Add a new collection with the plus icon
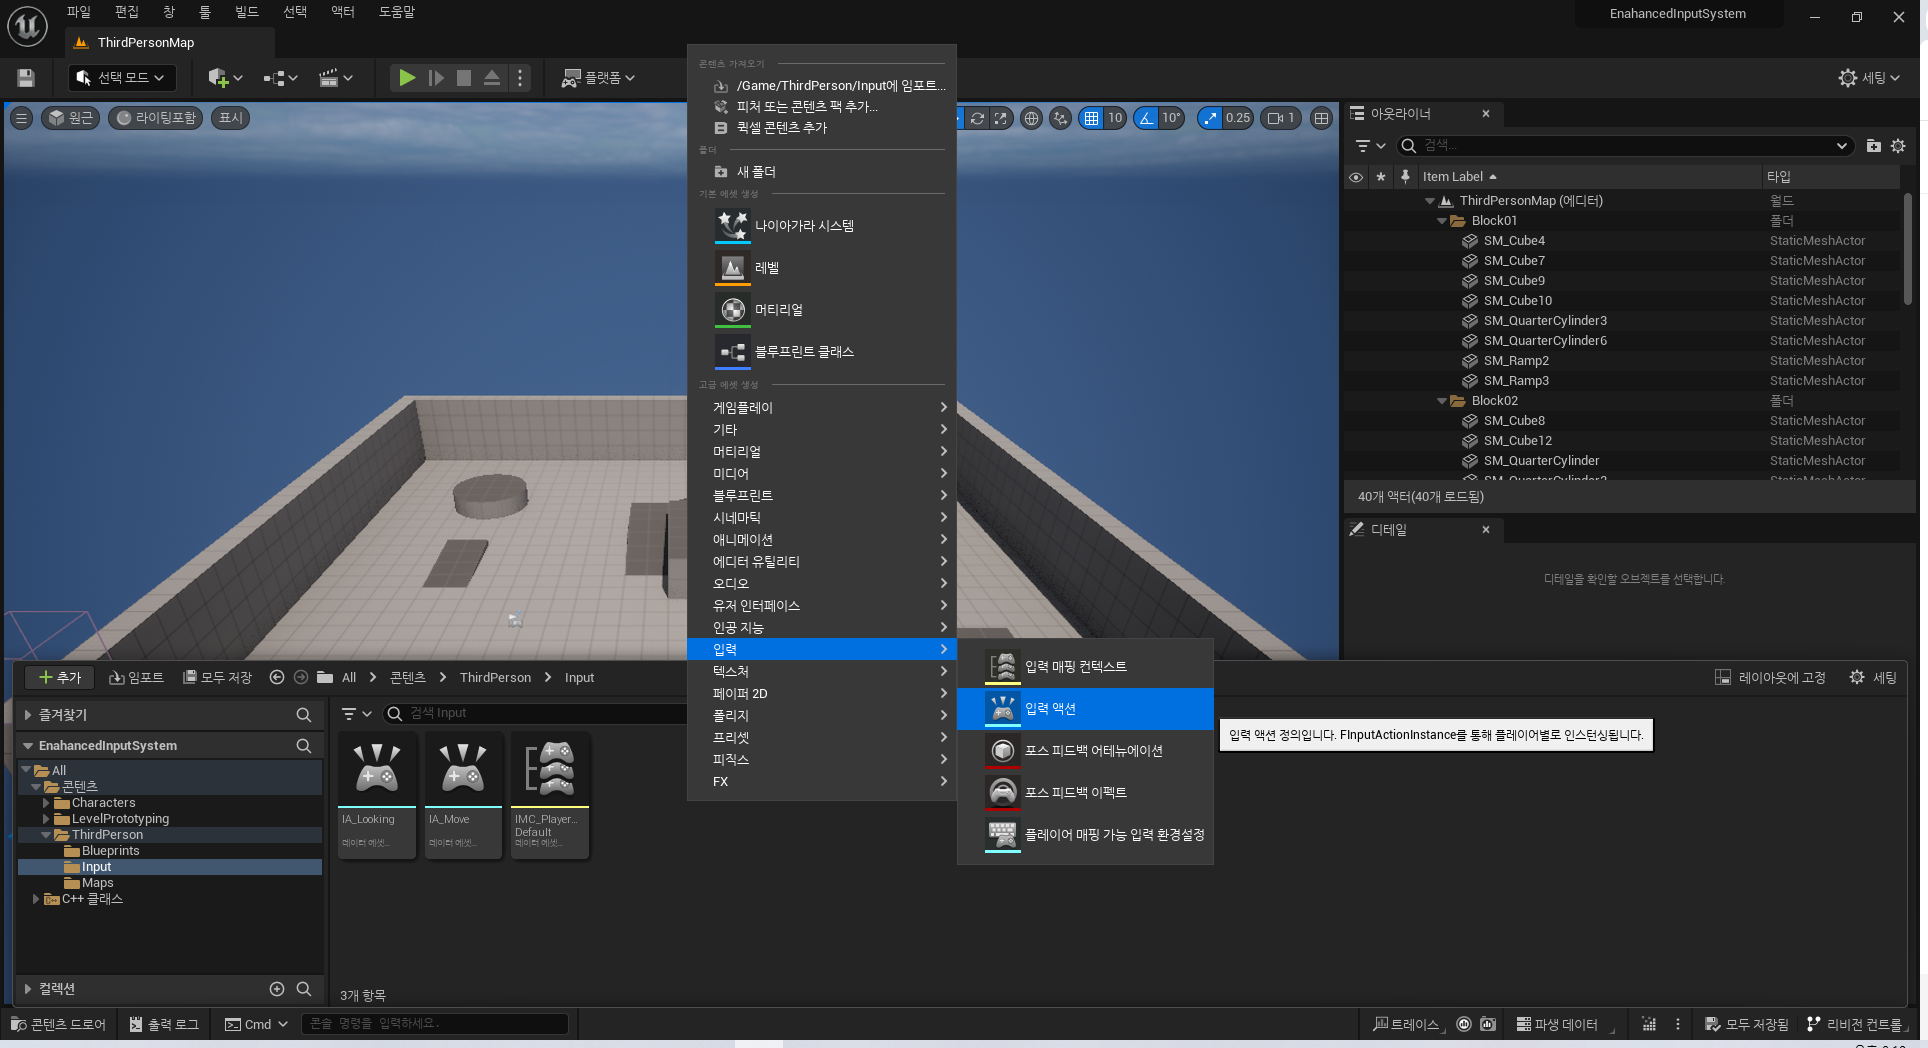The image size is (1928, 1048). (x=277, y=989)
